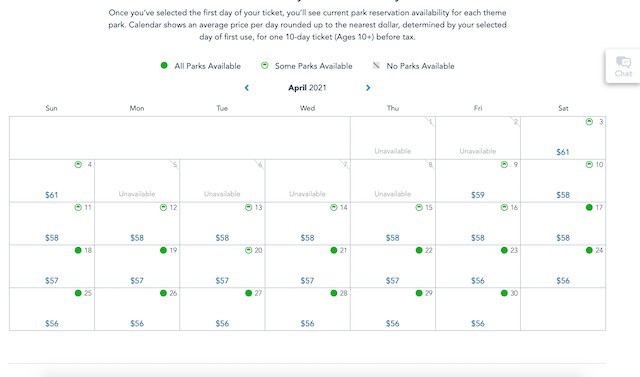Click the green dot on April 30
This screenshot has height=377, width=640.
pyautogui.click(x=504, y=293)
